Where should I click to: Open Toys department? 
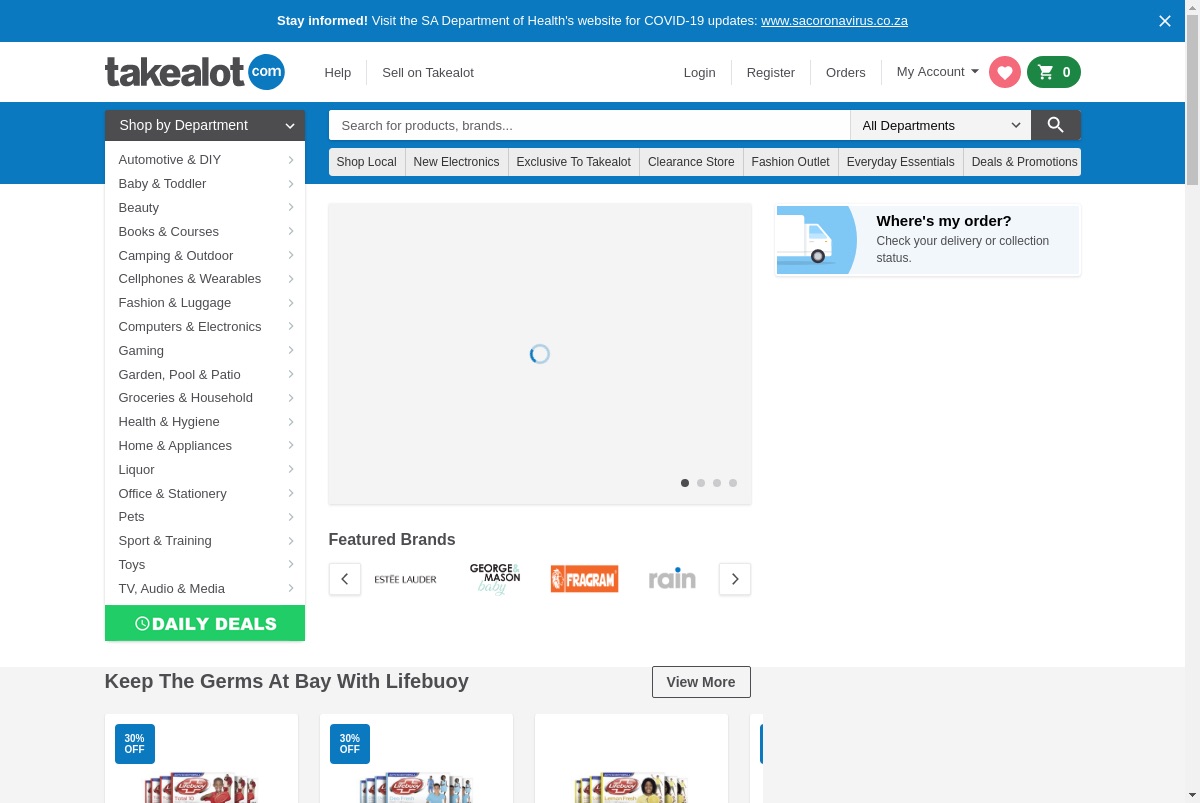click(x=205, y=565)
